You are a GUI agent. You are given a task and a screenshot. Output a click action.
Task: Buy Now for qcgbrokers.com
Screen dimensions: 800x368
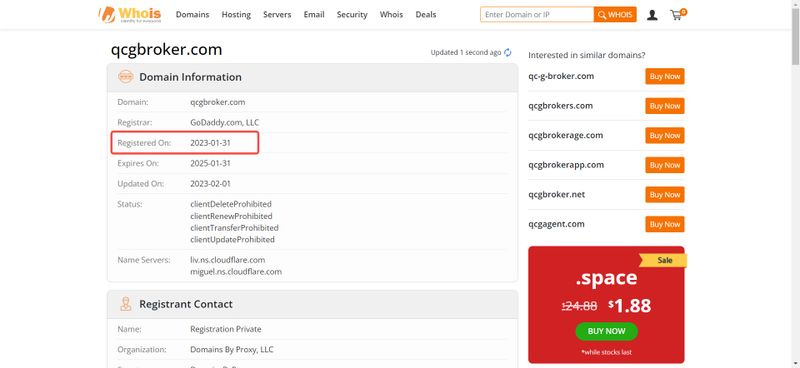[665, 106]
